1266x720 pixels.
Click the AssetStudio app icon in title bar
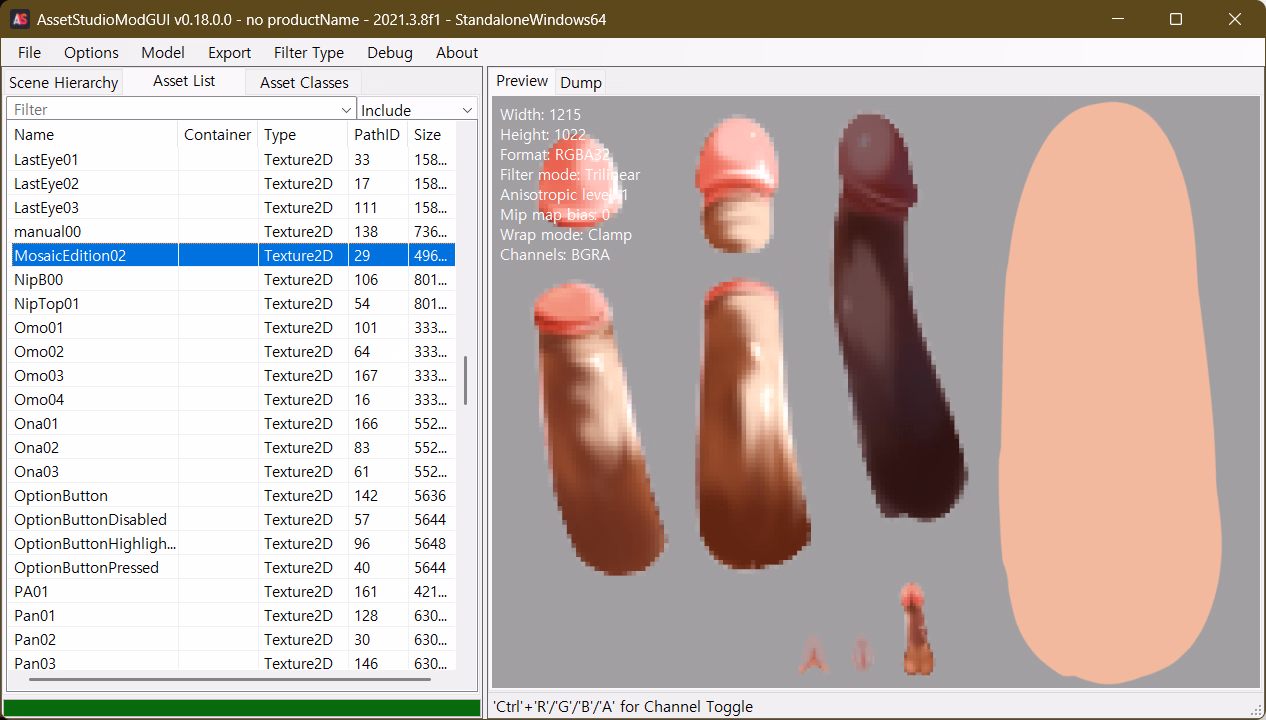click(x=19, y=19)
